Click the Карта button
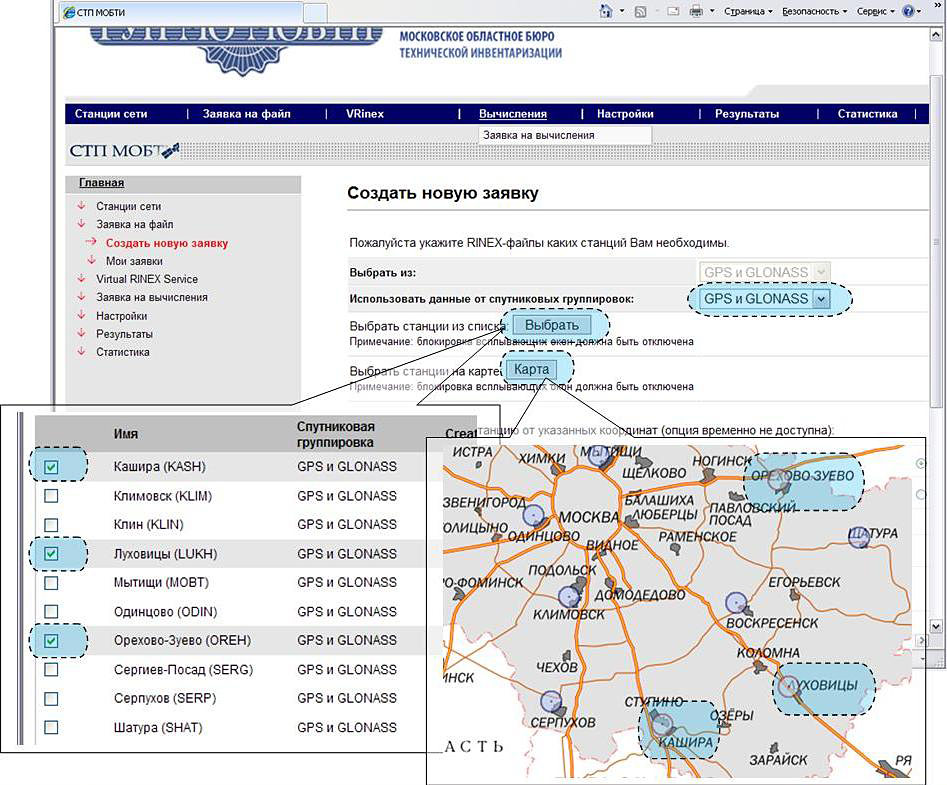This screenshot has width=947, height=785. (531, 369)
